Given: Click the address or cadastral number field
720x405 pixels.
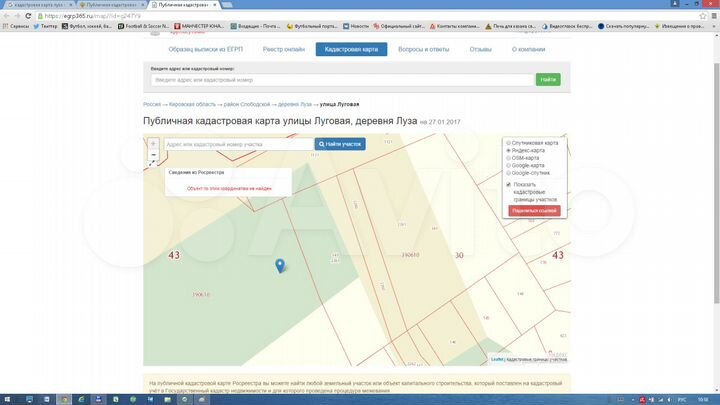Looking at the screenshot, I should [x=341, y=79].
